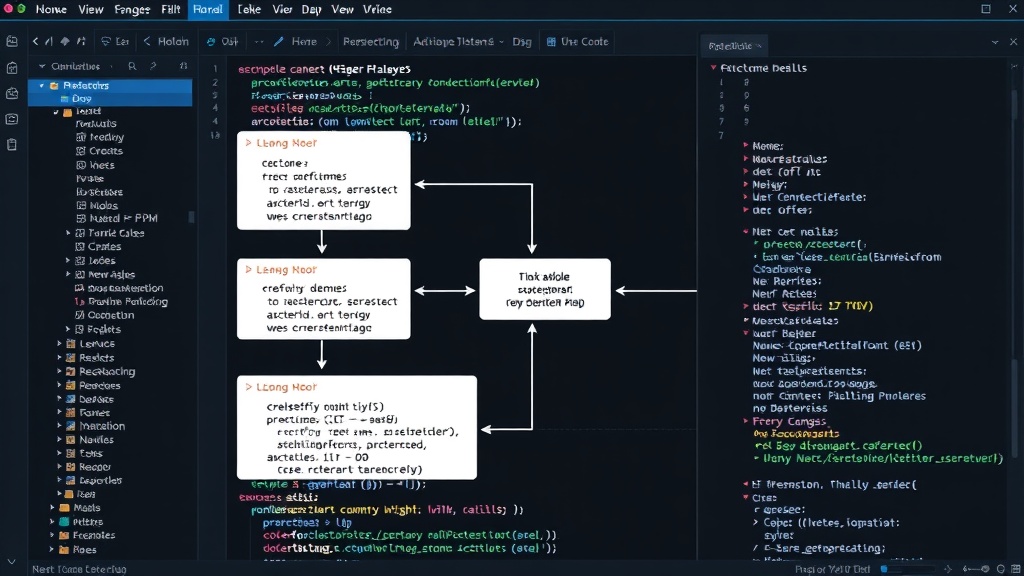Open the three-dot overflow in the toolbar
This screenshot has width=1024, height=576.
tap(259, 41)
